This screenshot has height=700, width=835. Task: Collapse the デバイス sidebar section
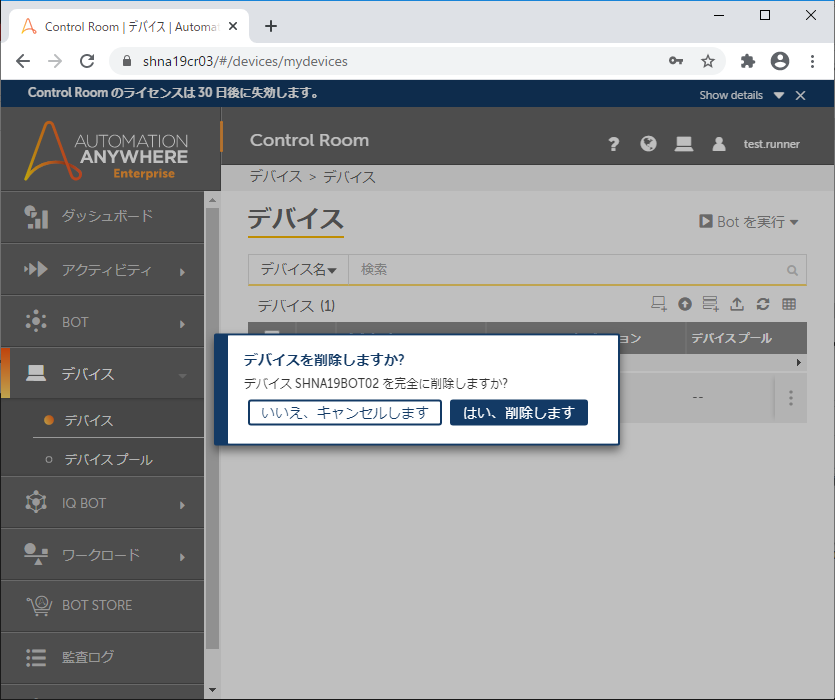click(x=102, y=373)
